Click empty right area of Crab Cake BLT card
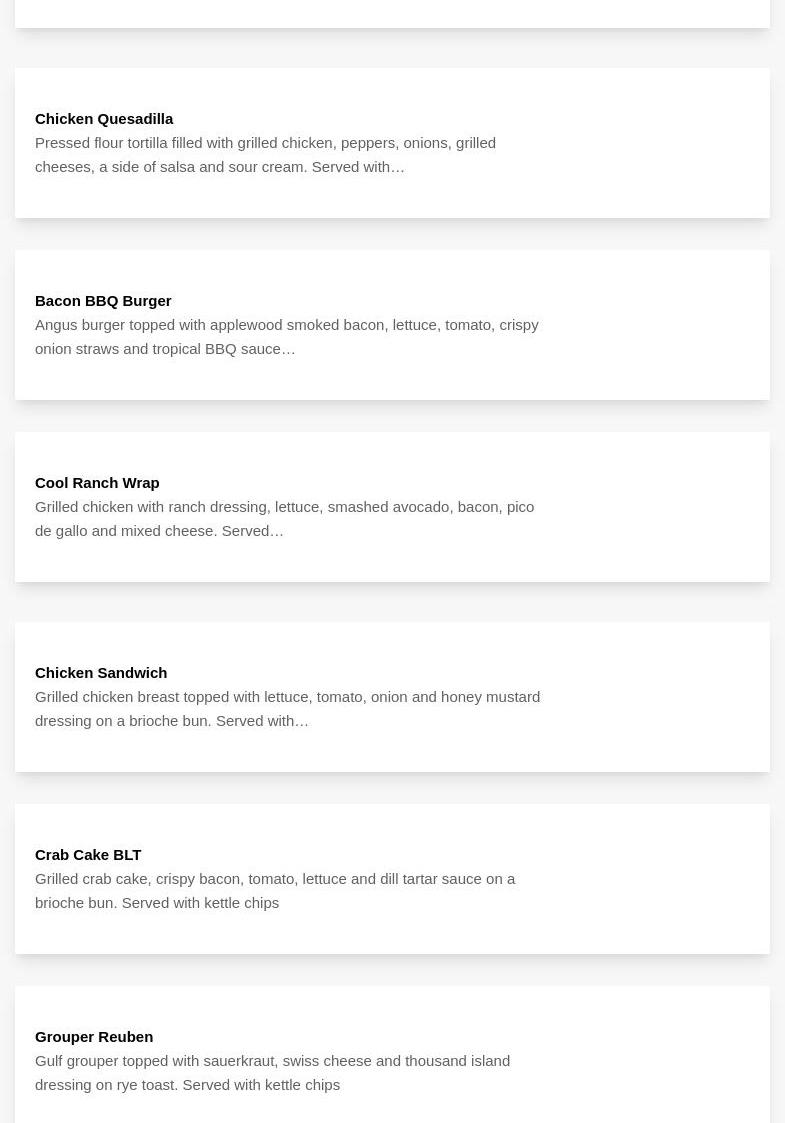 pos(655,879)
